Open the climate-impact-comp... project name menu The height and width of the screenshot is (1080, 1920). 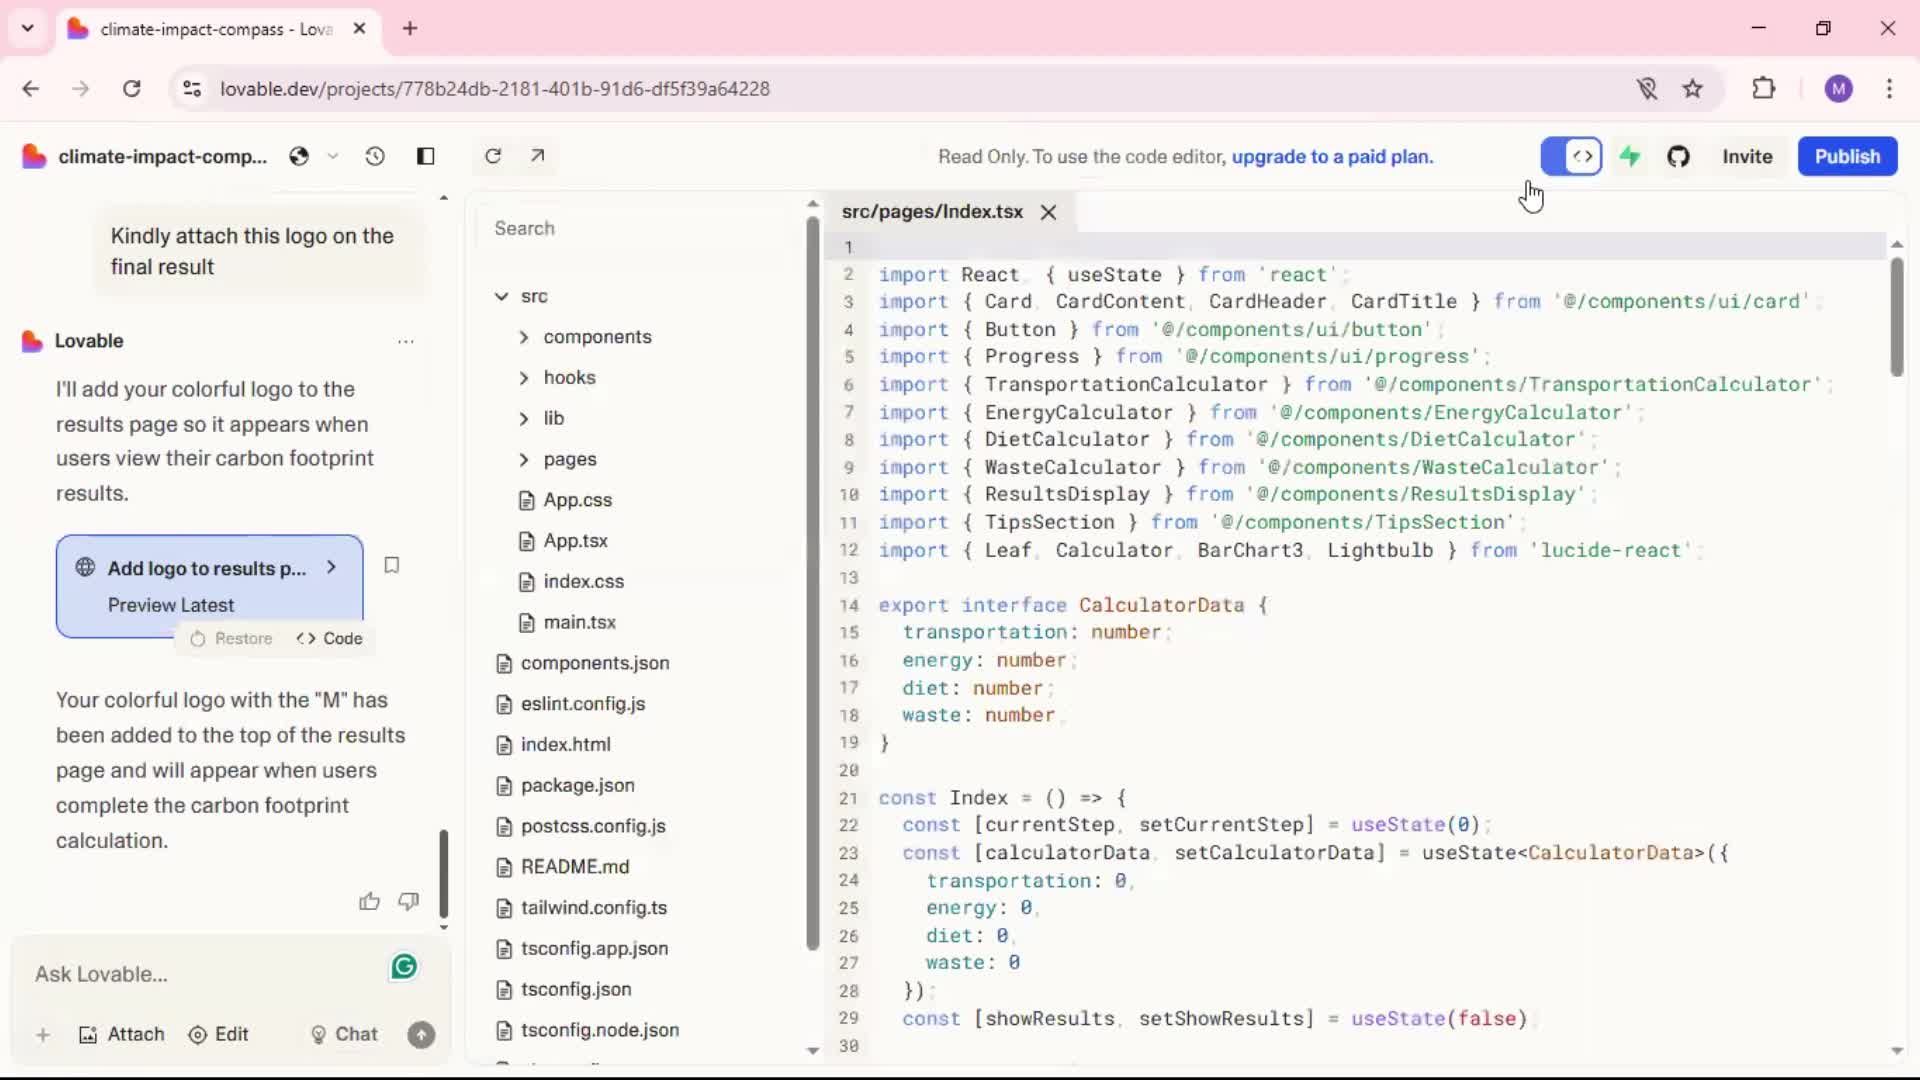162,156
